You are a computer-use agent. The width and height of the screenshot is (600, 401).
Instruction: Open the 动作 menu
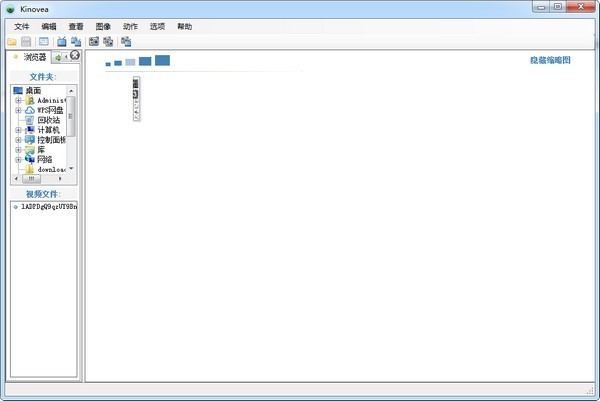pyautogui.click(x=130, y=26)
